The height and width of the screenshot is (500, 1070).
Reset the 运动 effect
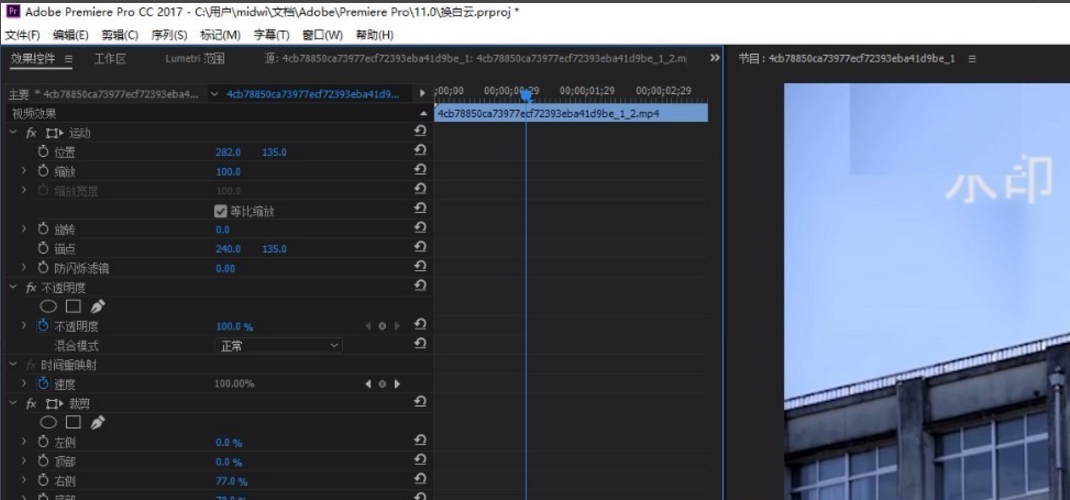(420, 131)
